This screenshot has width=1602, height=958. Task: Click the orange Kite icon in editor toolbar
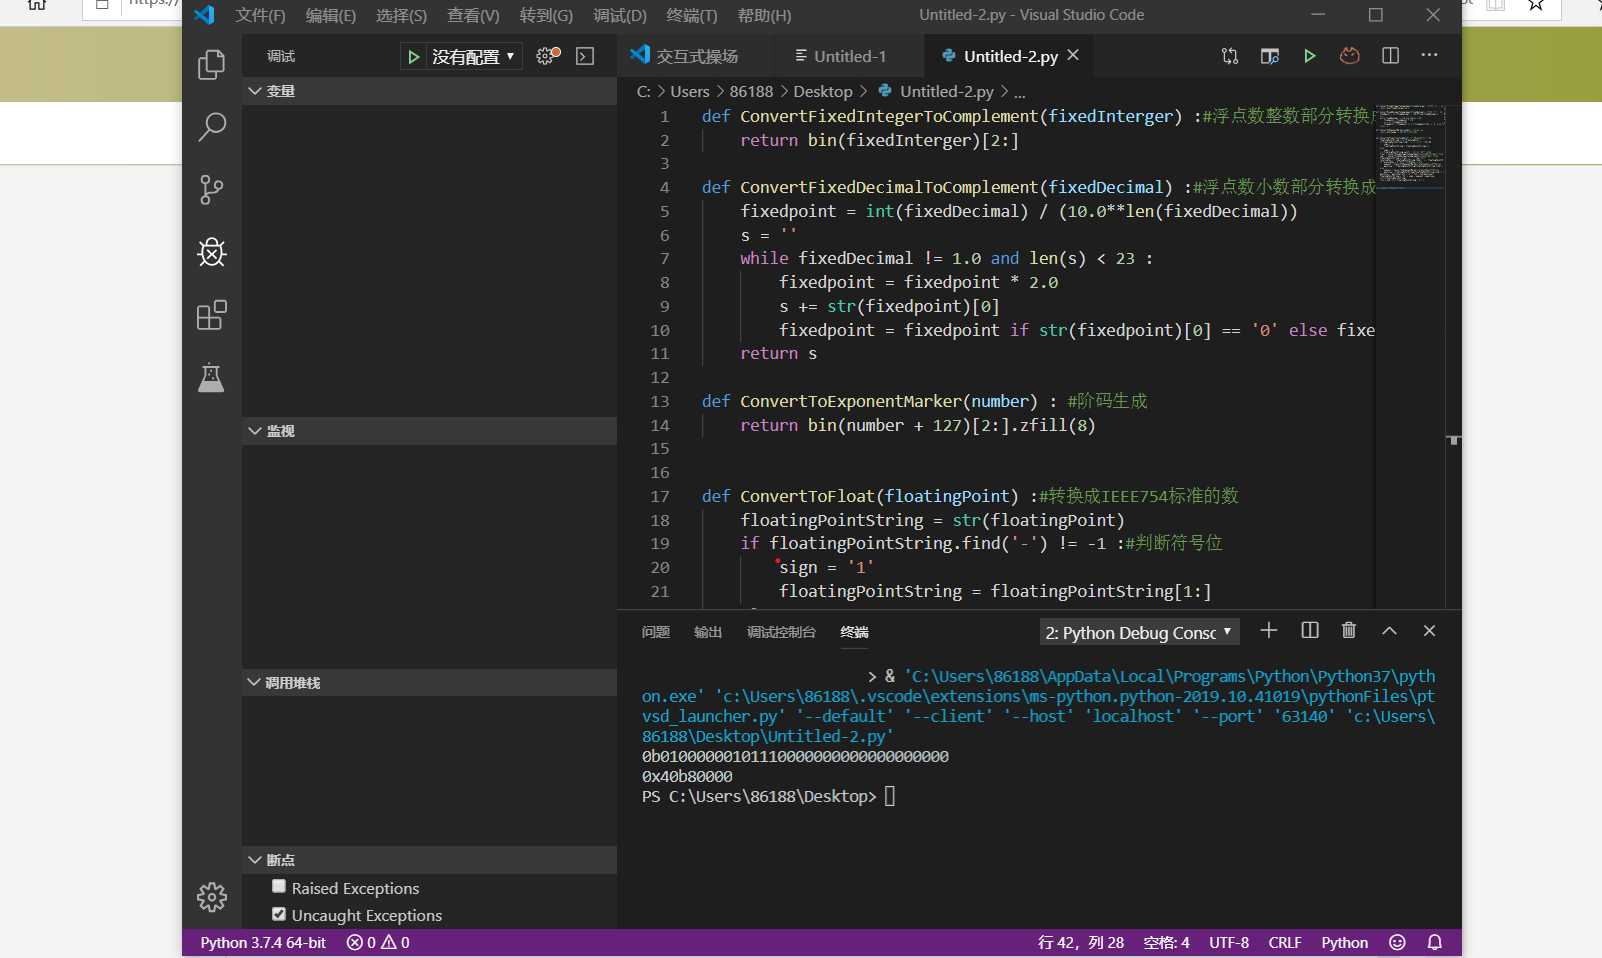point(1350,56)
